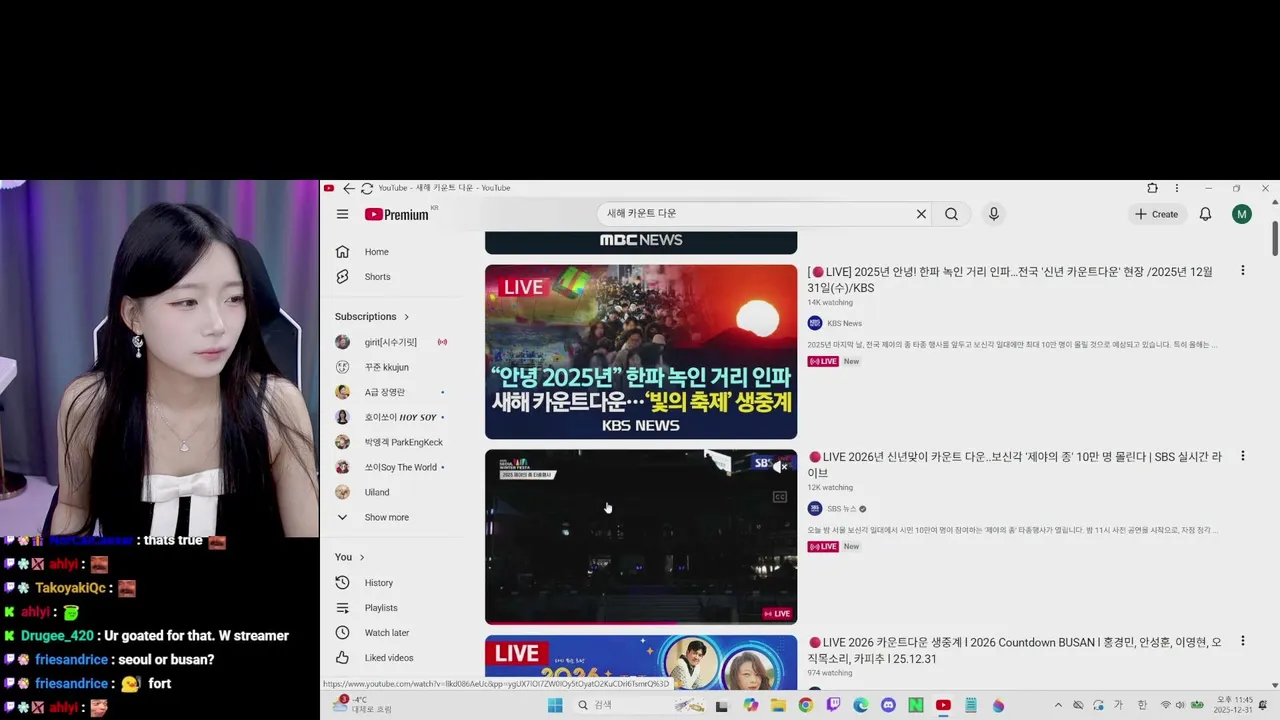Open Chrome from the taskbar

pos(806,705)
